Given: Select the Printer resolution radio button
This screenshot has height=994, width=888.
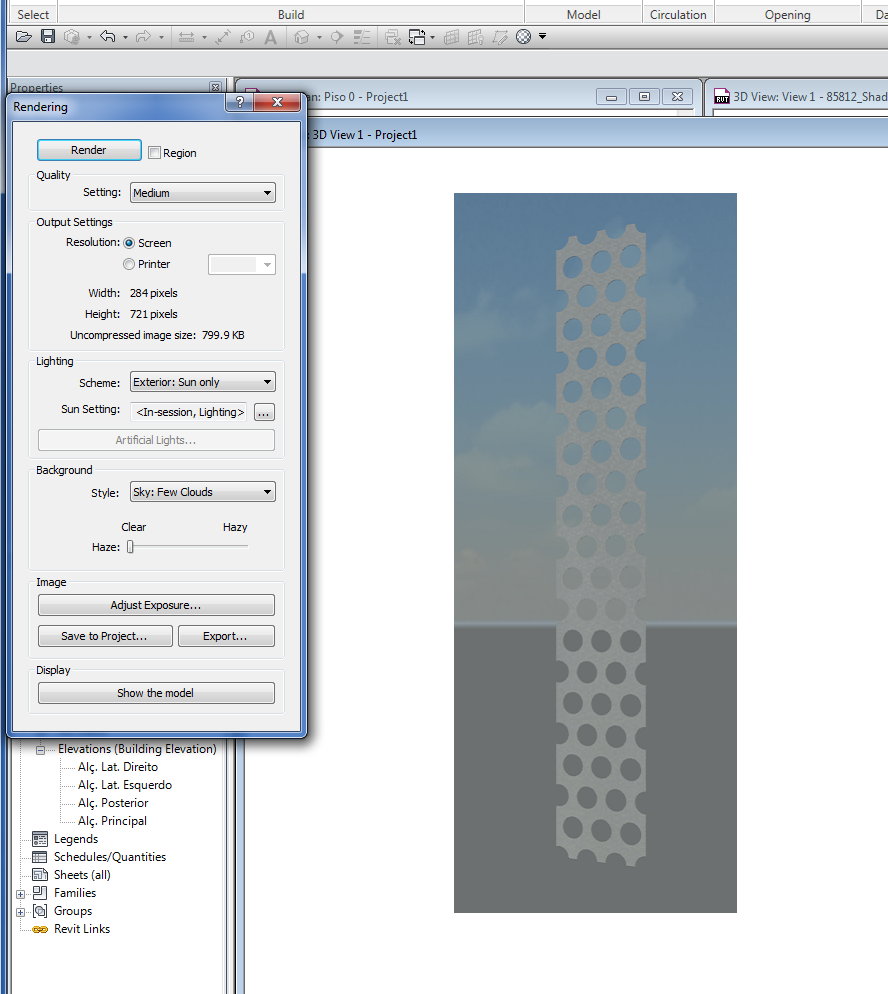Looking at the screenshot, I should (x=129, y=264).
